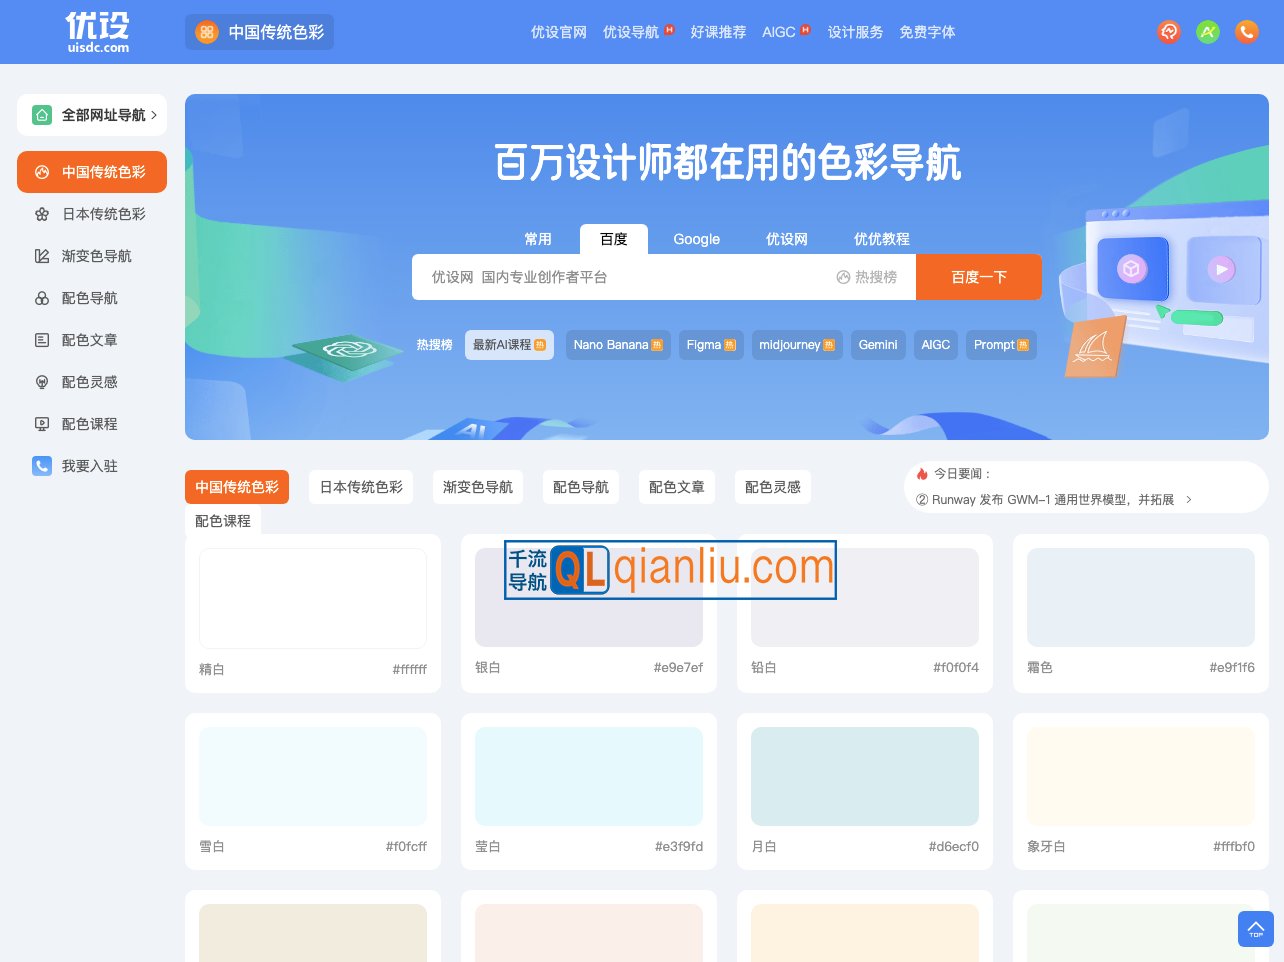Viewport: 1284px width, 962px height.
Task: Open 配色课程 via its monitor icon
Action: 42,424
